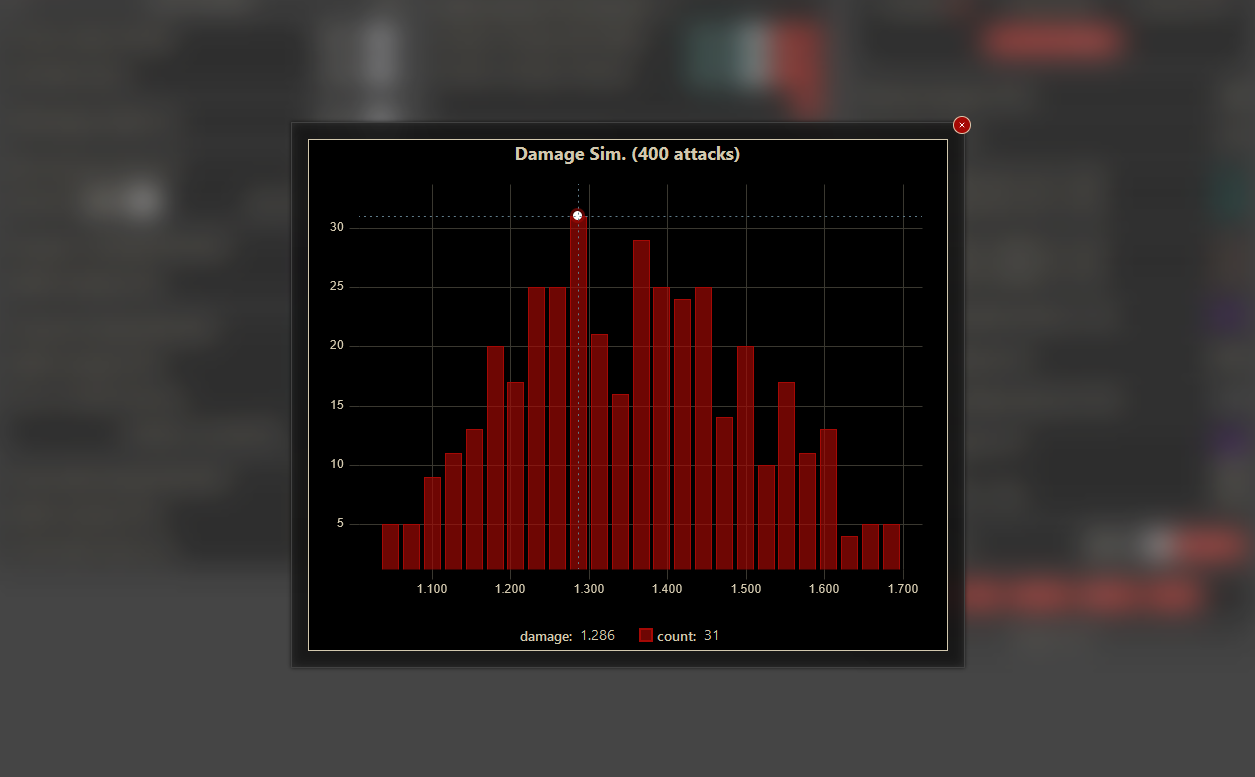1255x777 pixels.
Task: Click the x-axis label 1.500
Action: tap(746, 589)
